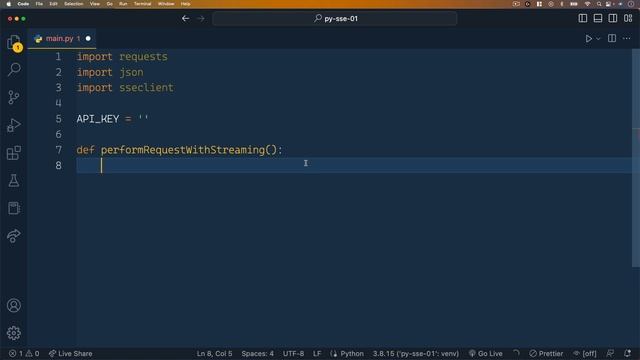Open the Accounts menu icon

point(14,305)
